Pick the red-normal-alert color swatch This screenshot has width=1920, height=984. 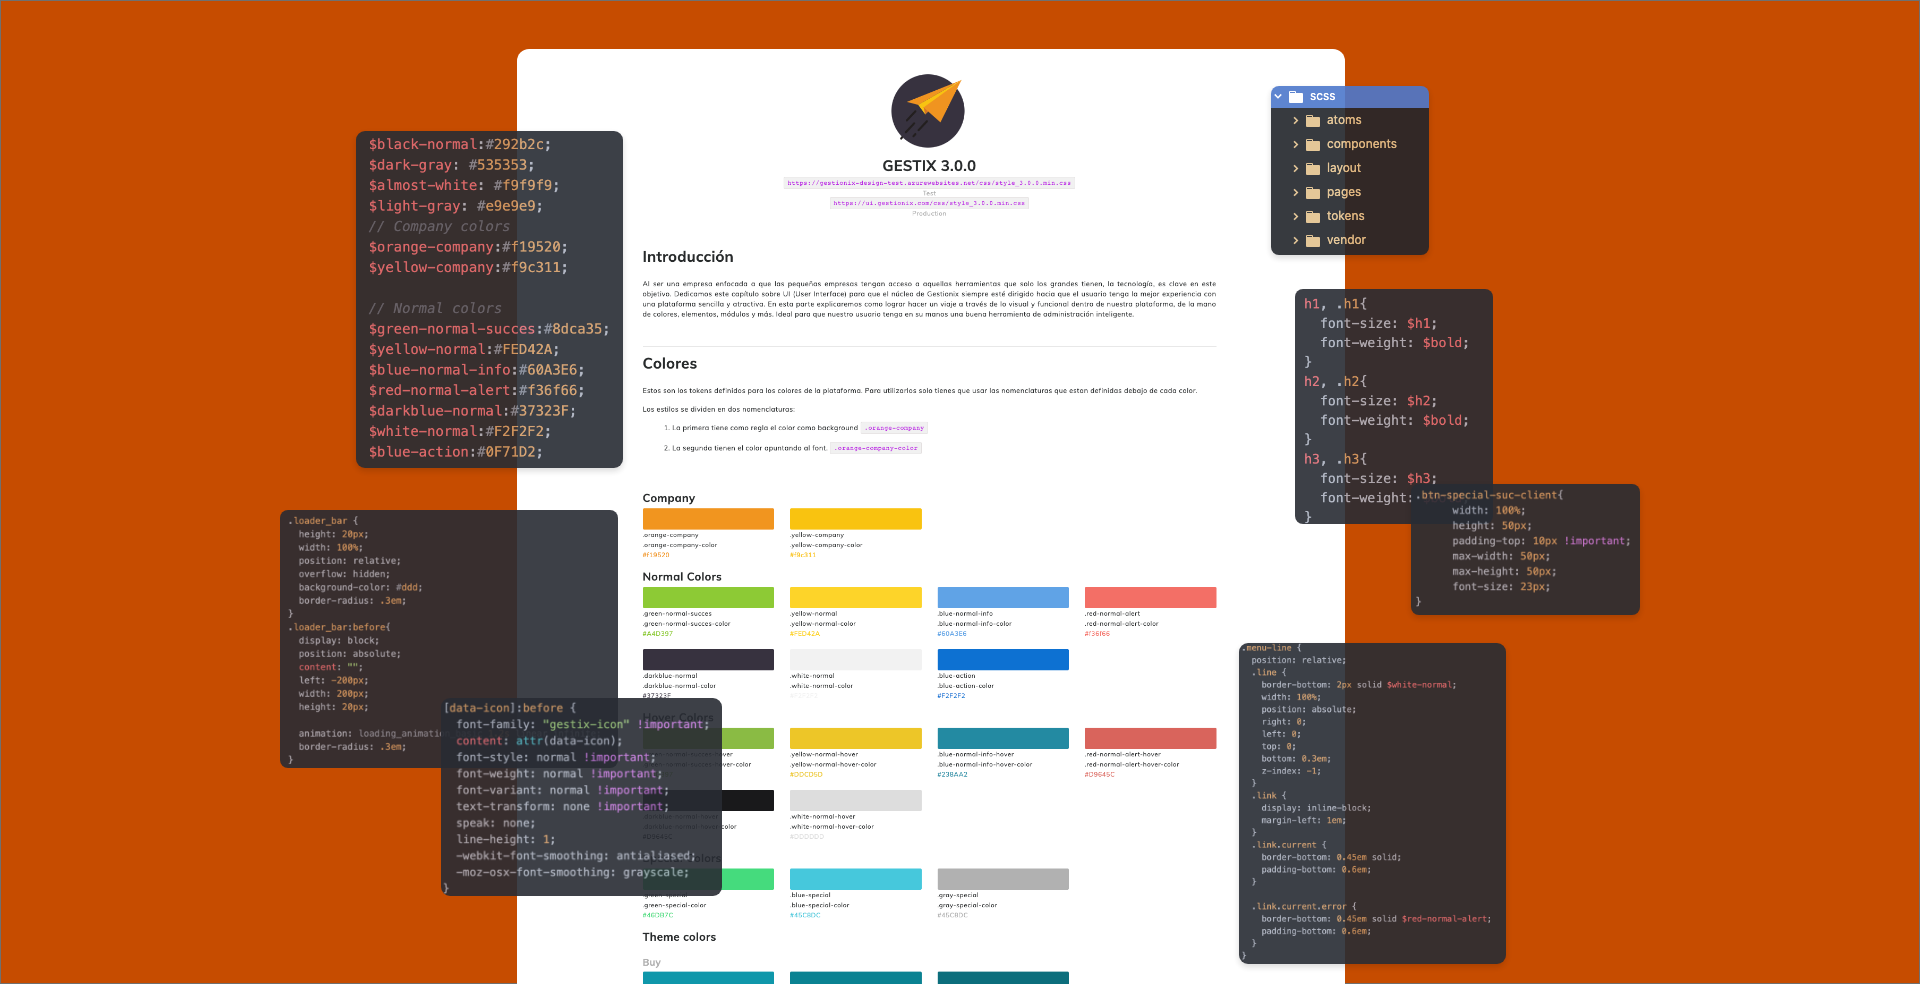click(x=1151, y=598)
